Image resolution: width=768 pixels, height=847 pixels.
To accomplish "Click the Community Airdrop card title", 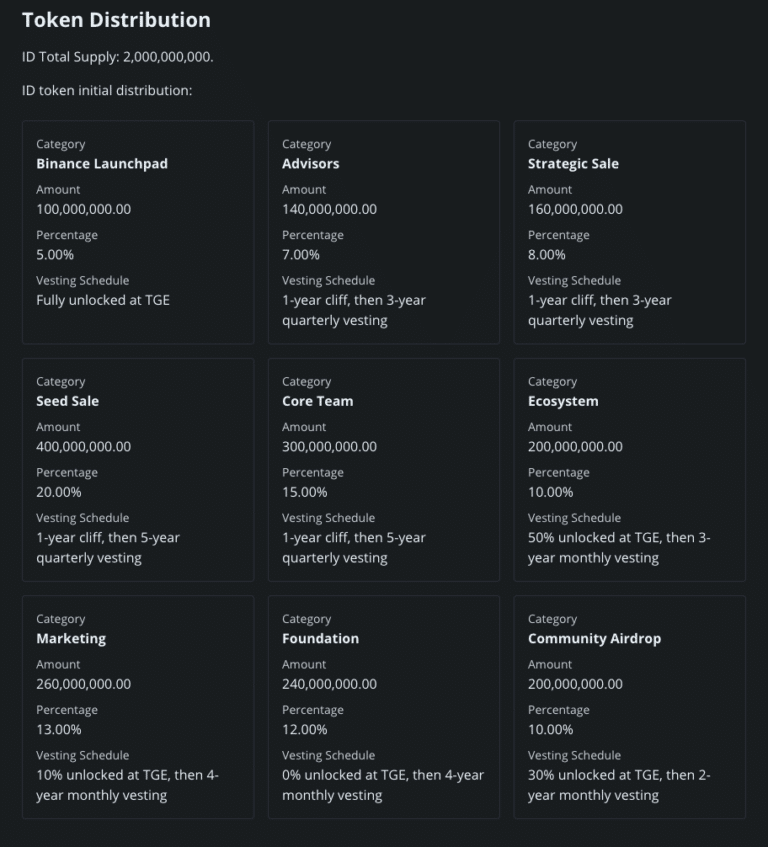I will click(x=594, y=638).
